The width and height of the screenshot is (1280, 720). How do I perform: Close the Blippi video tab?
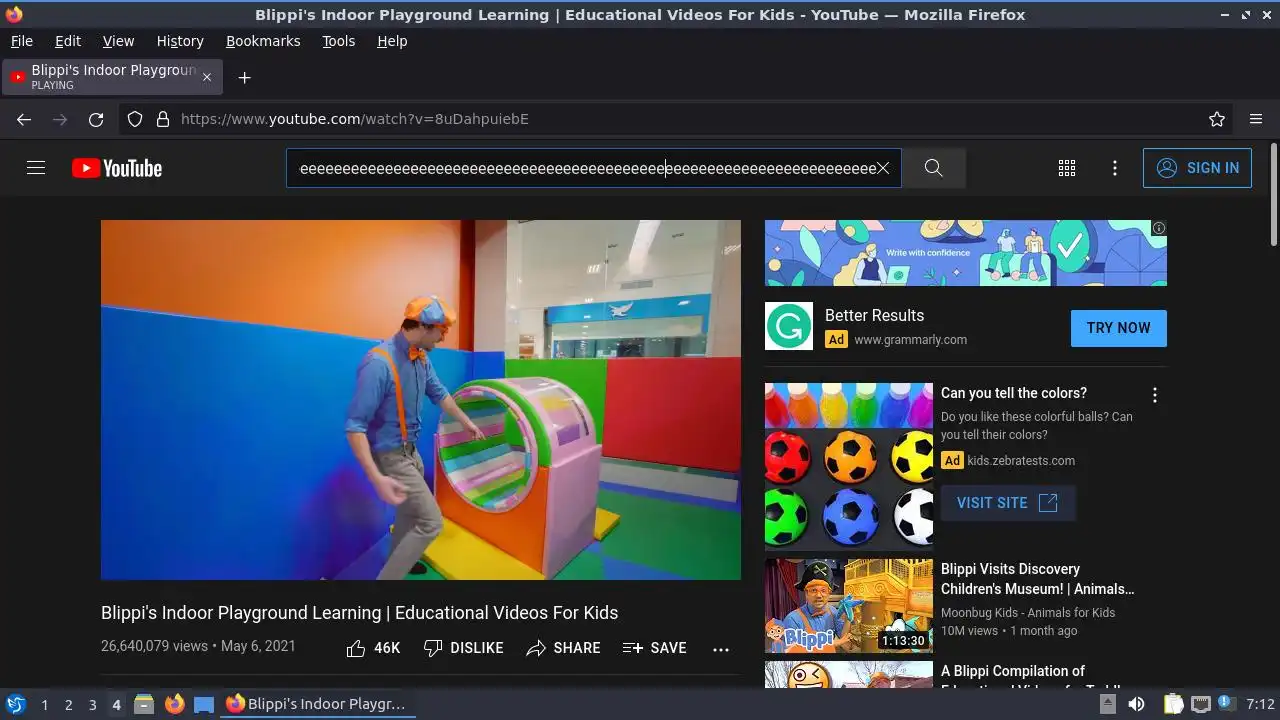[x=207, y=77]
